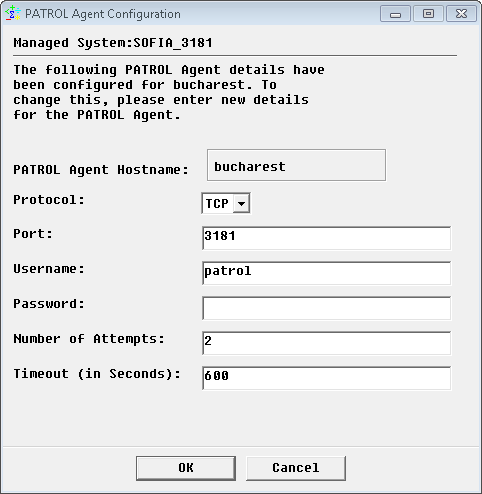Confirm settings with the OK button
This screenshot has width=482, height=494.
pyautogui.click(x=186, y=468)
